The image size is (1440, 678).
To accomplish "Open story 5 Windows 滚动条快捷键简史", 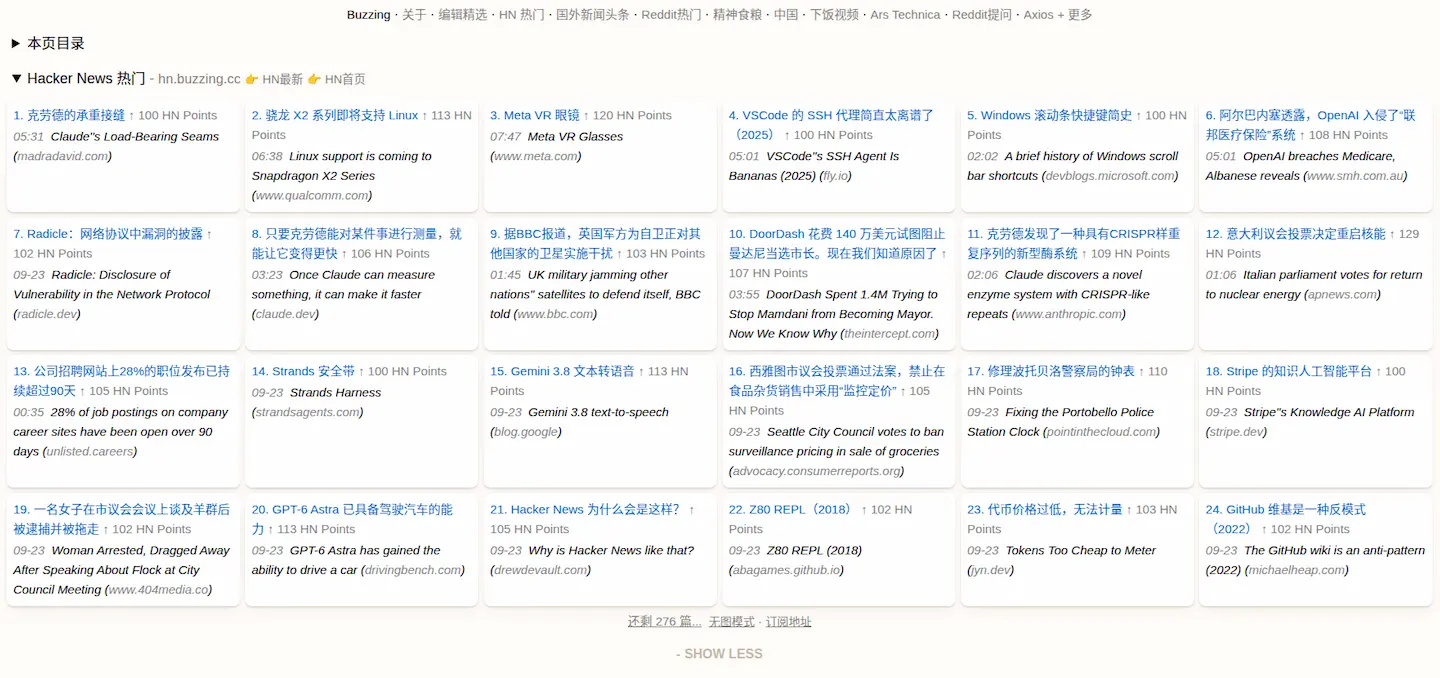I will pyautogui.click(x=1049, y=116).
